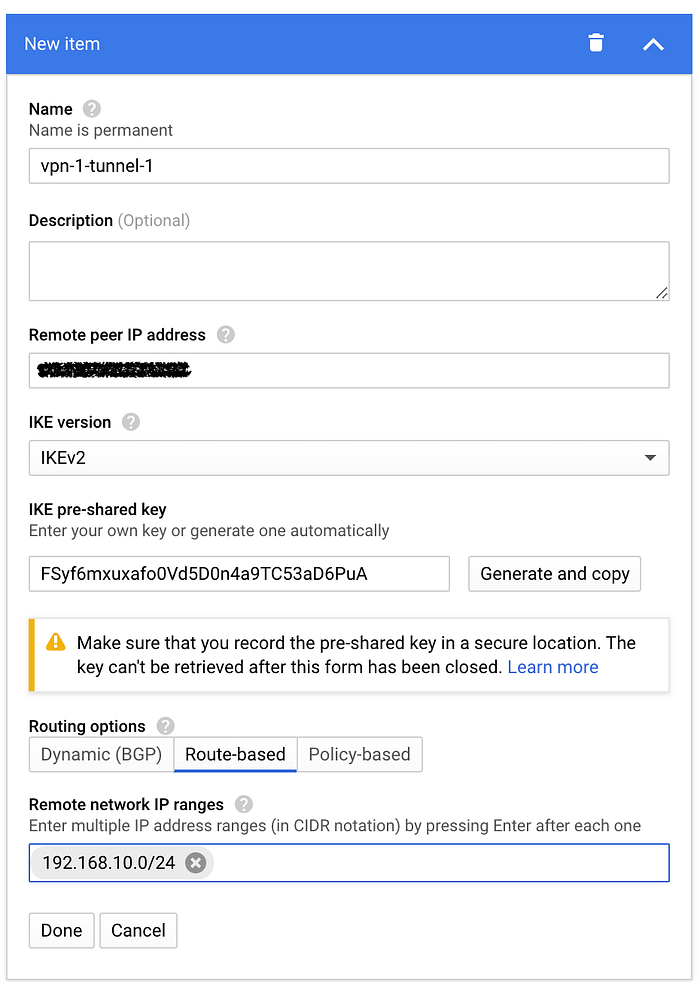Choose Policy-based routing option
This screenshot has width=700, height=982.
pos(359,755)
